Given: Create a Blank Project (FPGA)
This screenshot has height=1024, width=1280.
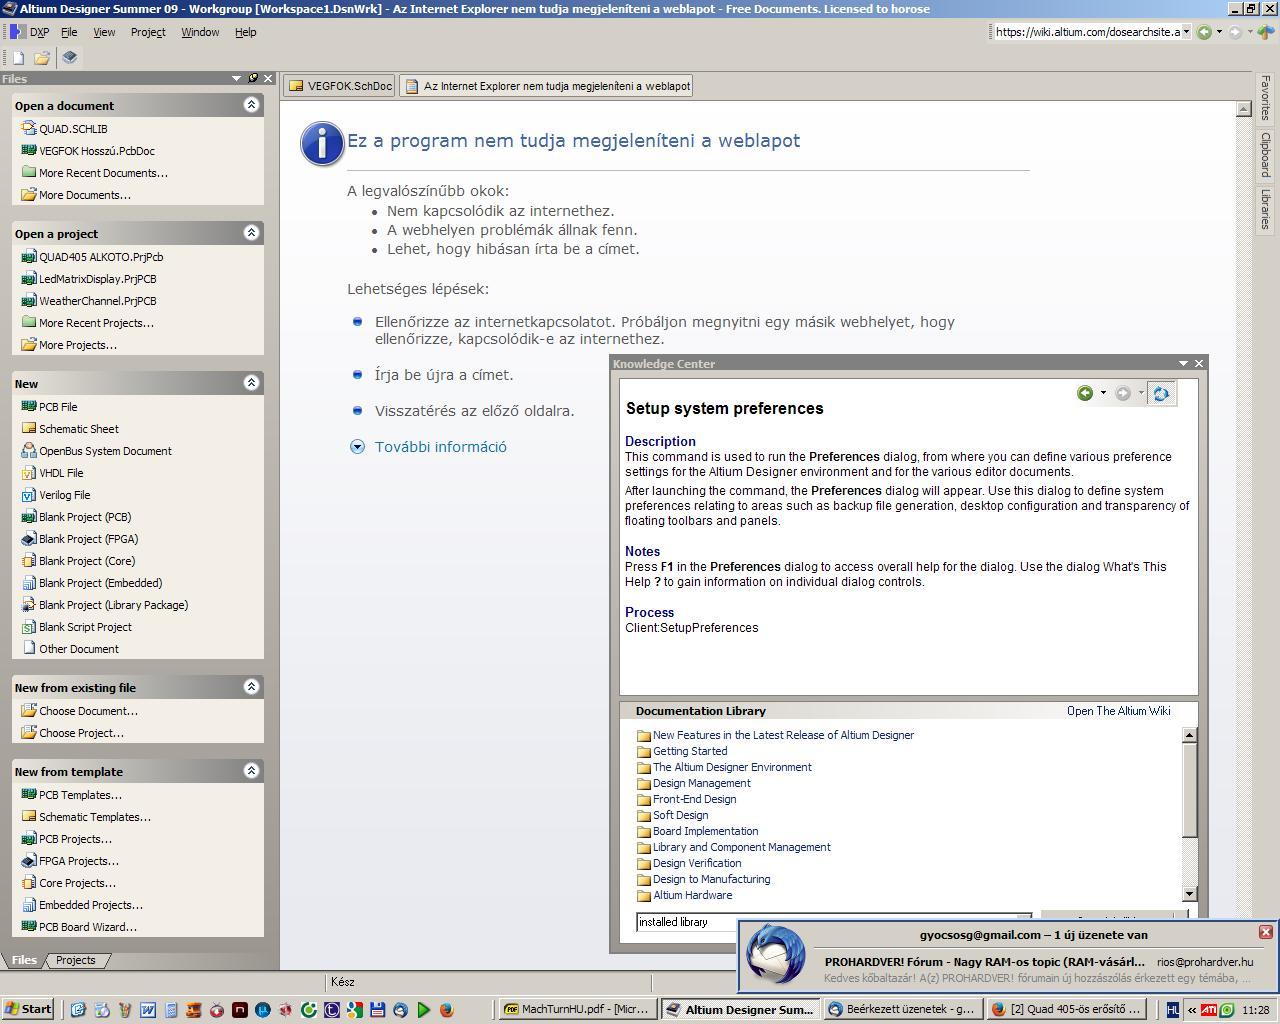Looking at the screenshot, I should click(89, 539).
